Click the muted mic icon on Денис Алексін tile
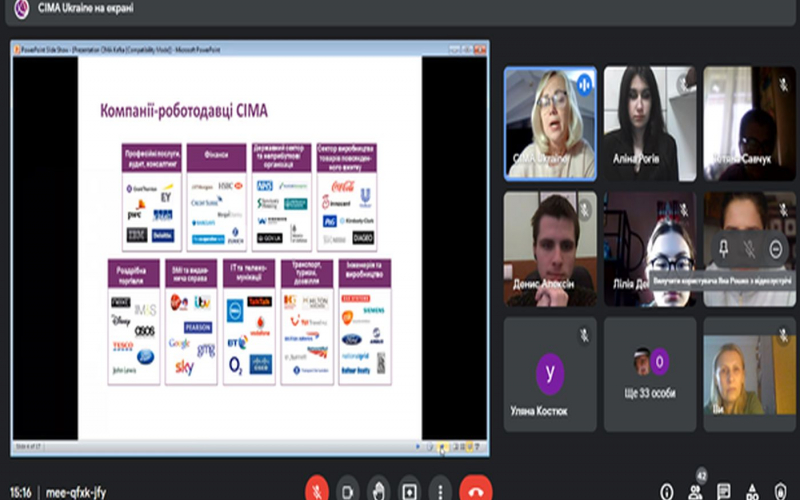800x500 pixels. pyautogui.click(x=584, y=210)
